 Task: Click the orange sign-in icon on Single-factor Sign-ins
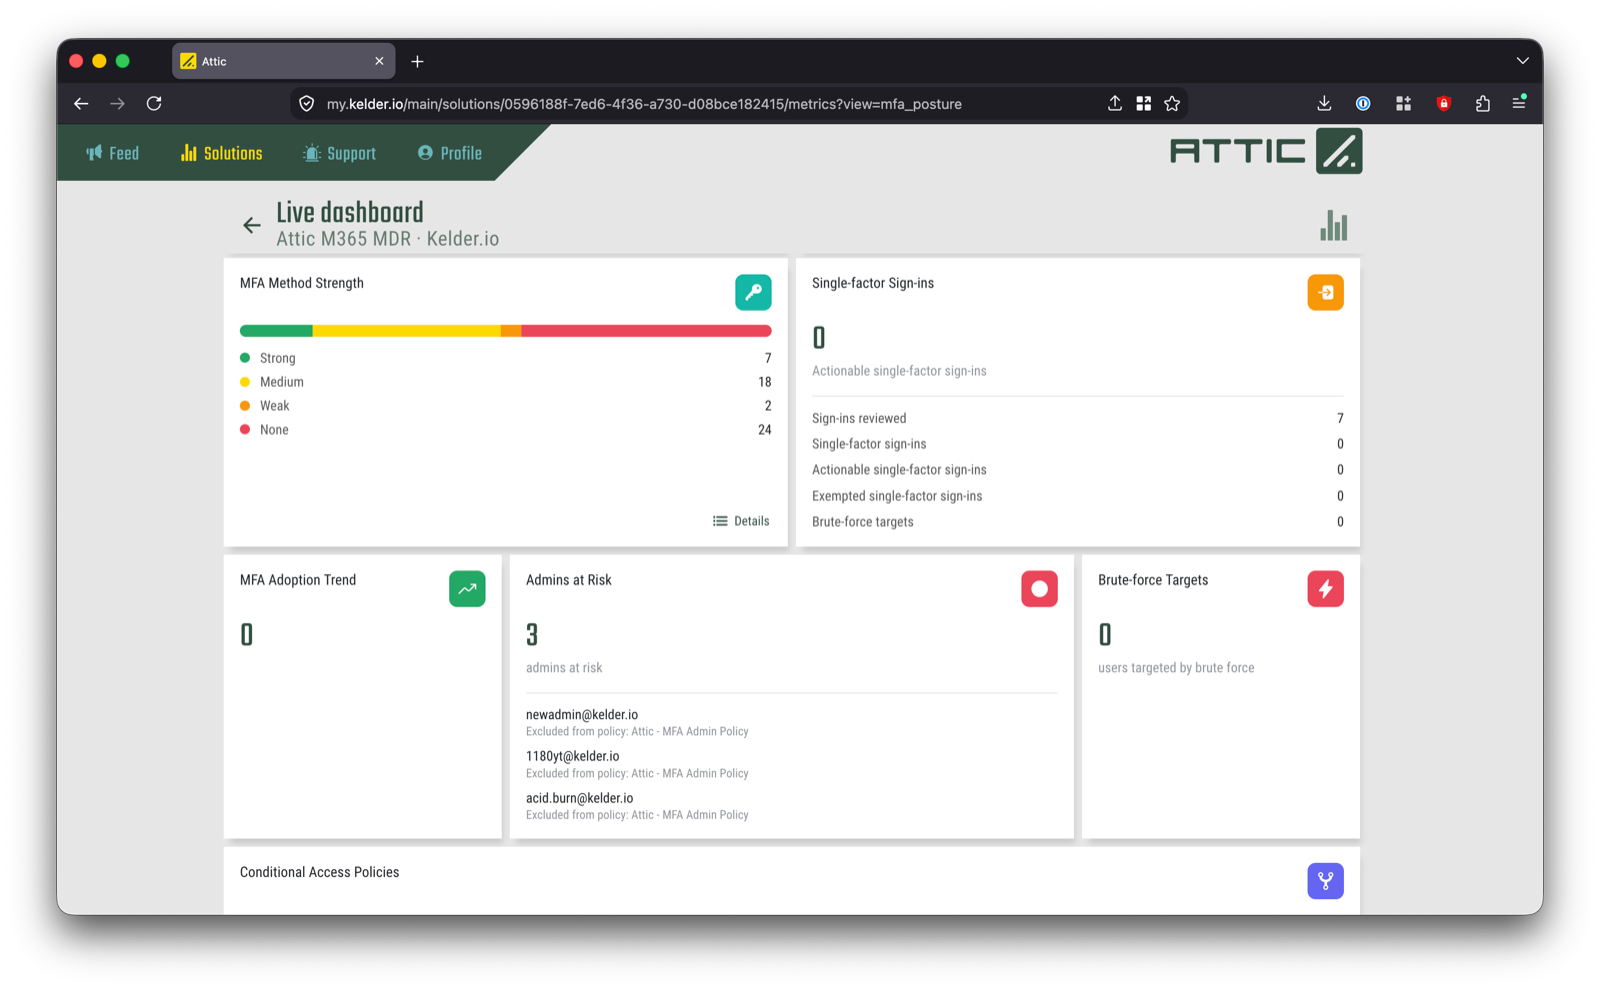1325,292
